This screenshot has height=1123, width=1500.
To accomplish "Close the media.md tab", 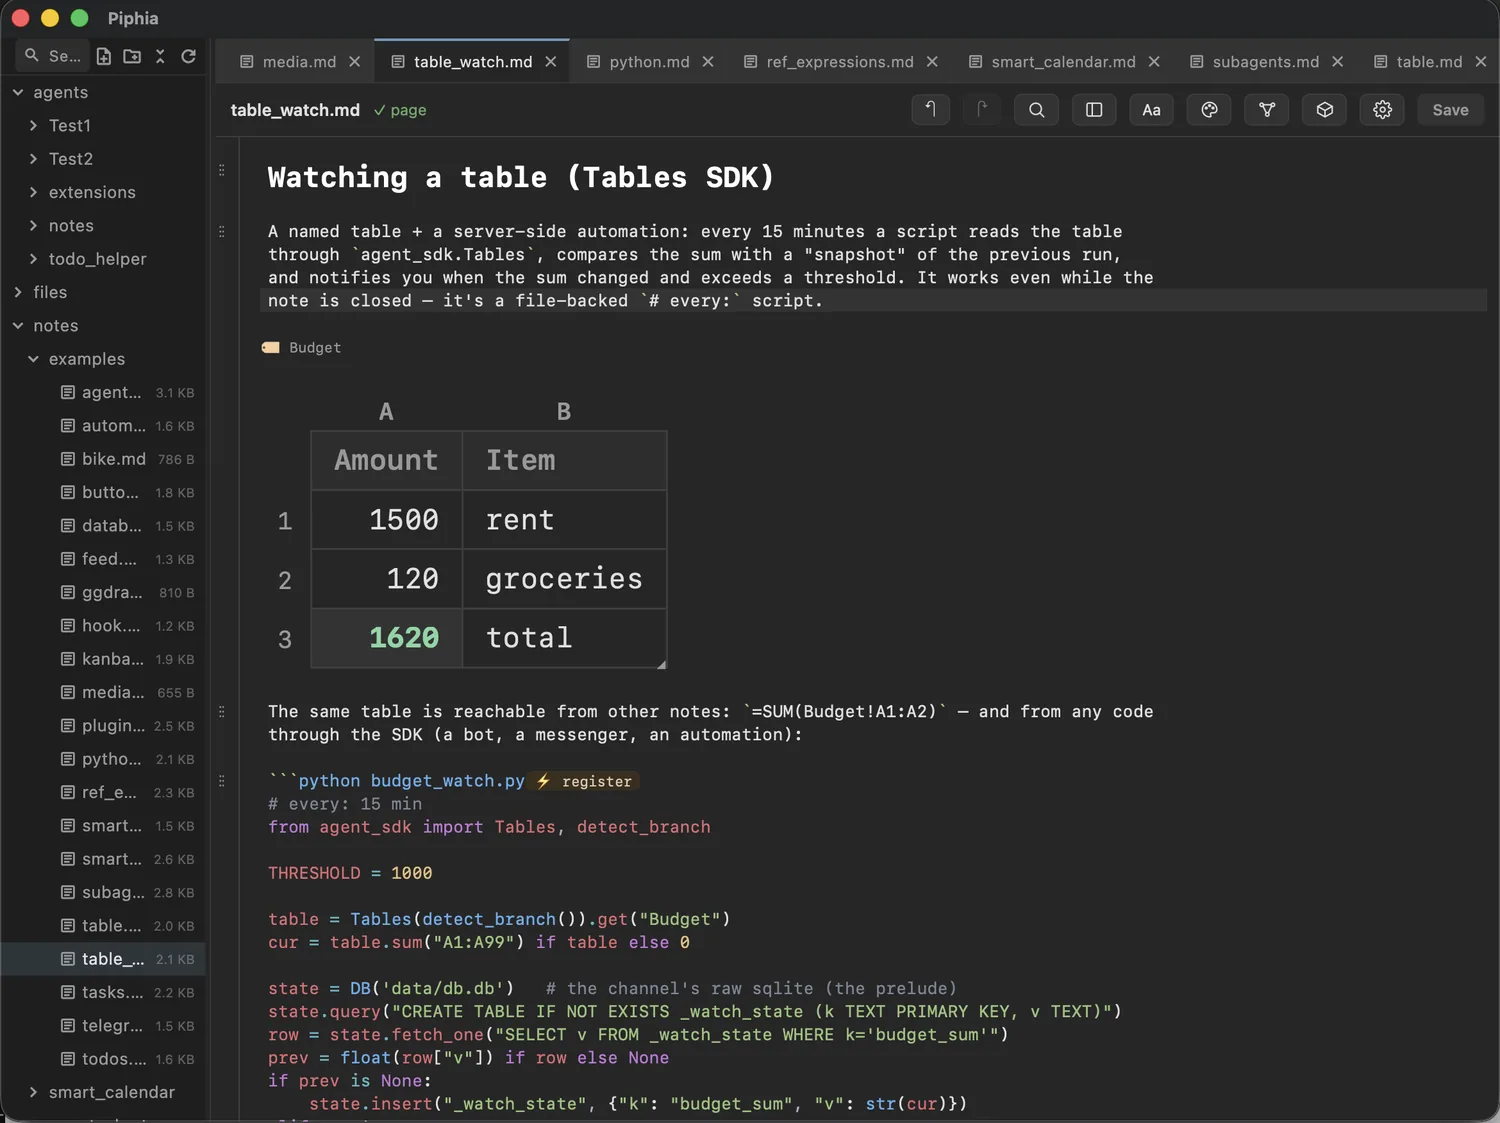I will tap(354, 62).
